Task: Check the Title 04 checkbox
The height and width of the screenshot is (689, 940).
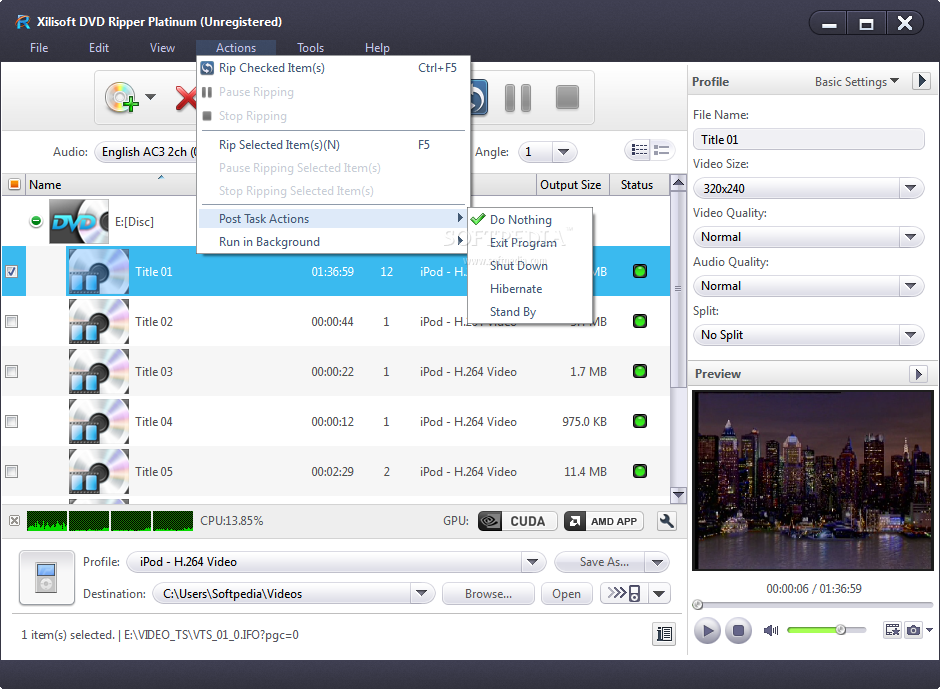Action: pos(11,422)
